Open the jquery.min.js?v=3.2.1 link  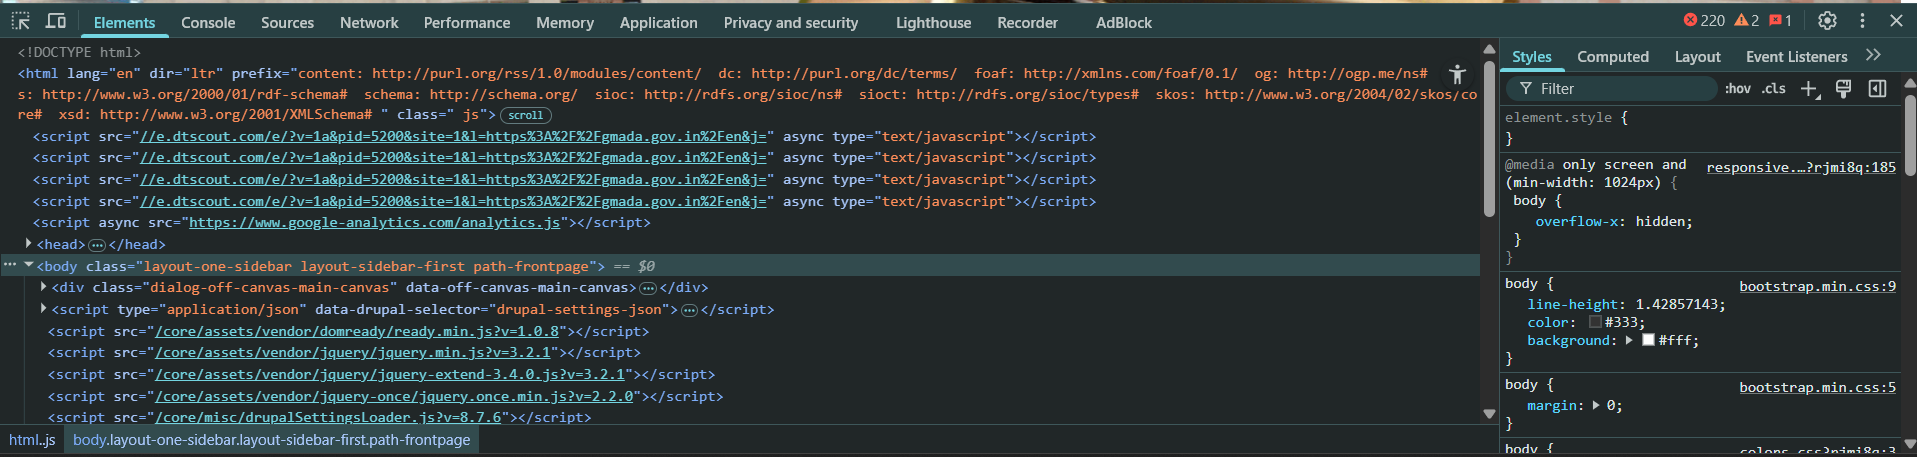pyautogui.click(x=353, y=352)
